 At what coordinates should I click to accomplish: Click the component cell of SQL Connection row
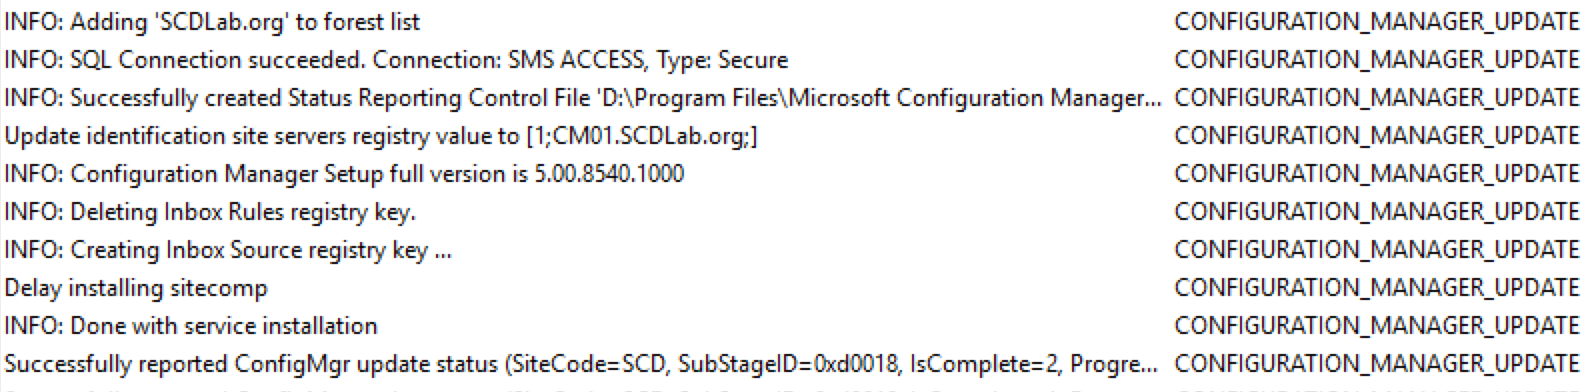pyautogui.click(x=1377, y=60)
